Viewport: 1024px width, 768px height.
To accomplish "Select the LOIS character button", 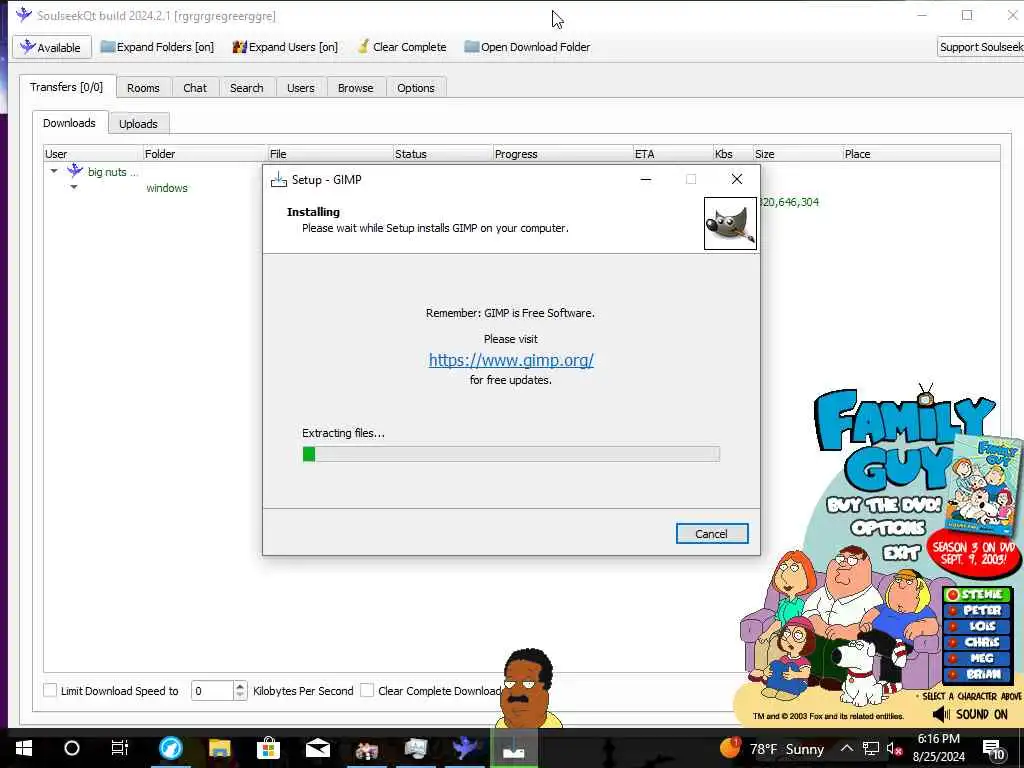I will click(x=977, y=626).
